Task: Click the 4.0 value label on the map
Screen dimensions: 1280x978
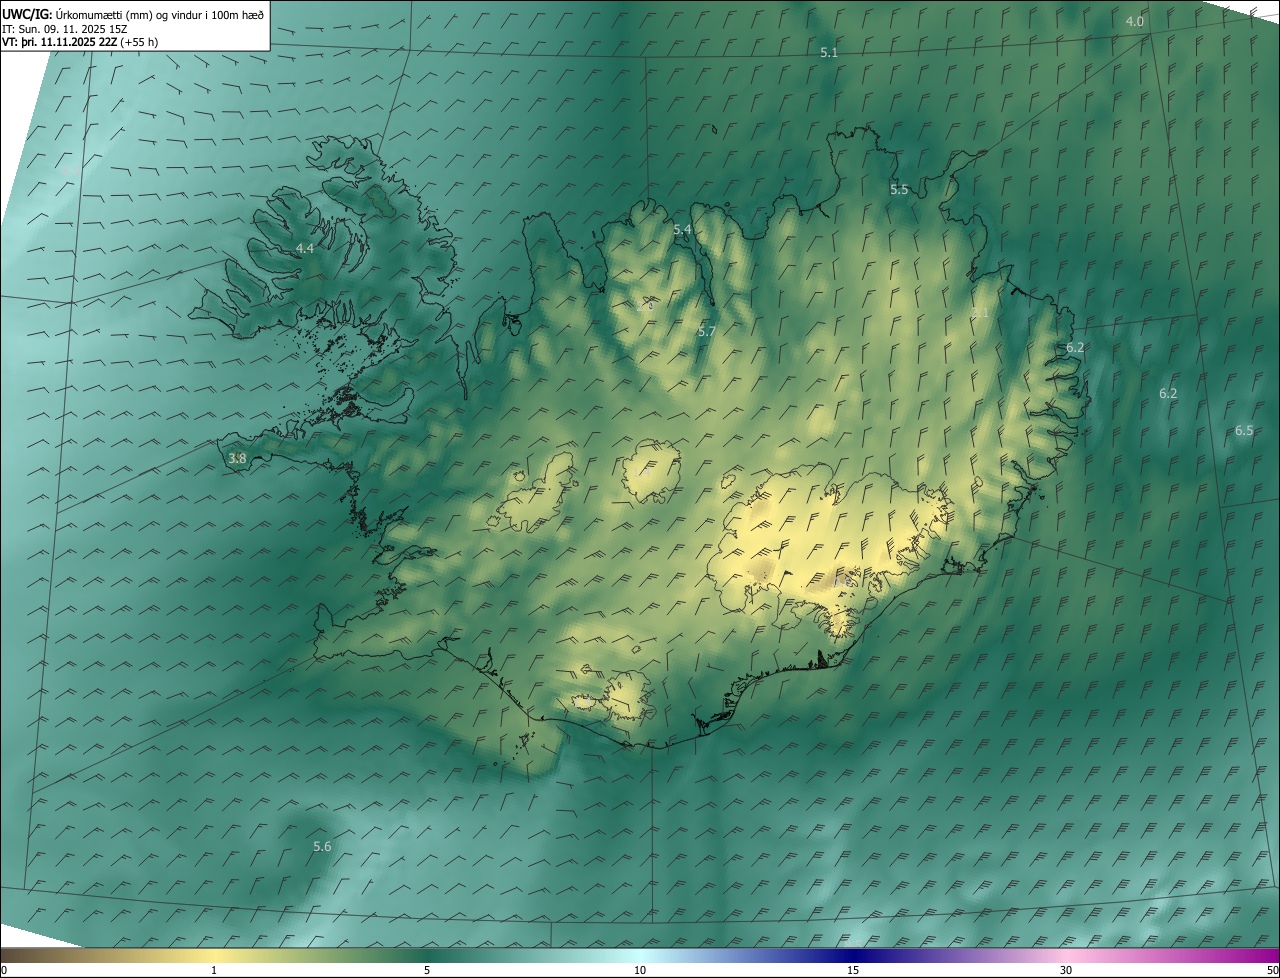Action: coord(1135,22)
